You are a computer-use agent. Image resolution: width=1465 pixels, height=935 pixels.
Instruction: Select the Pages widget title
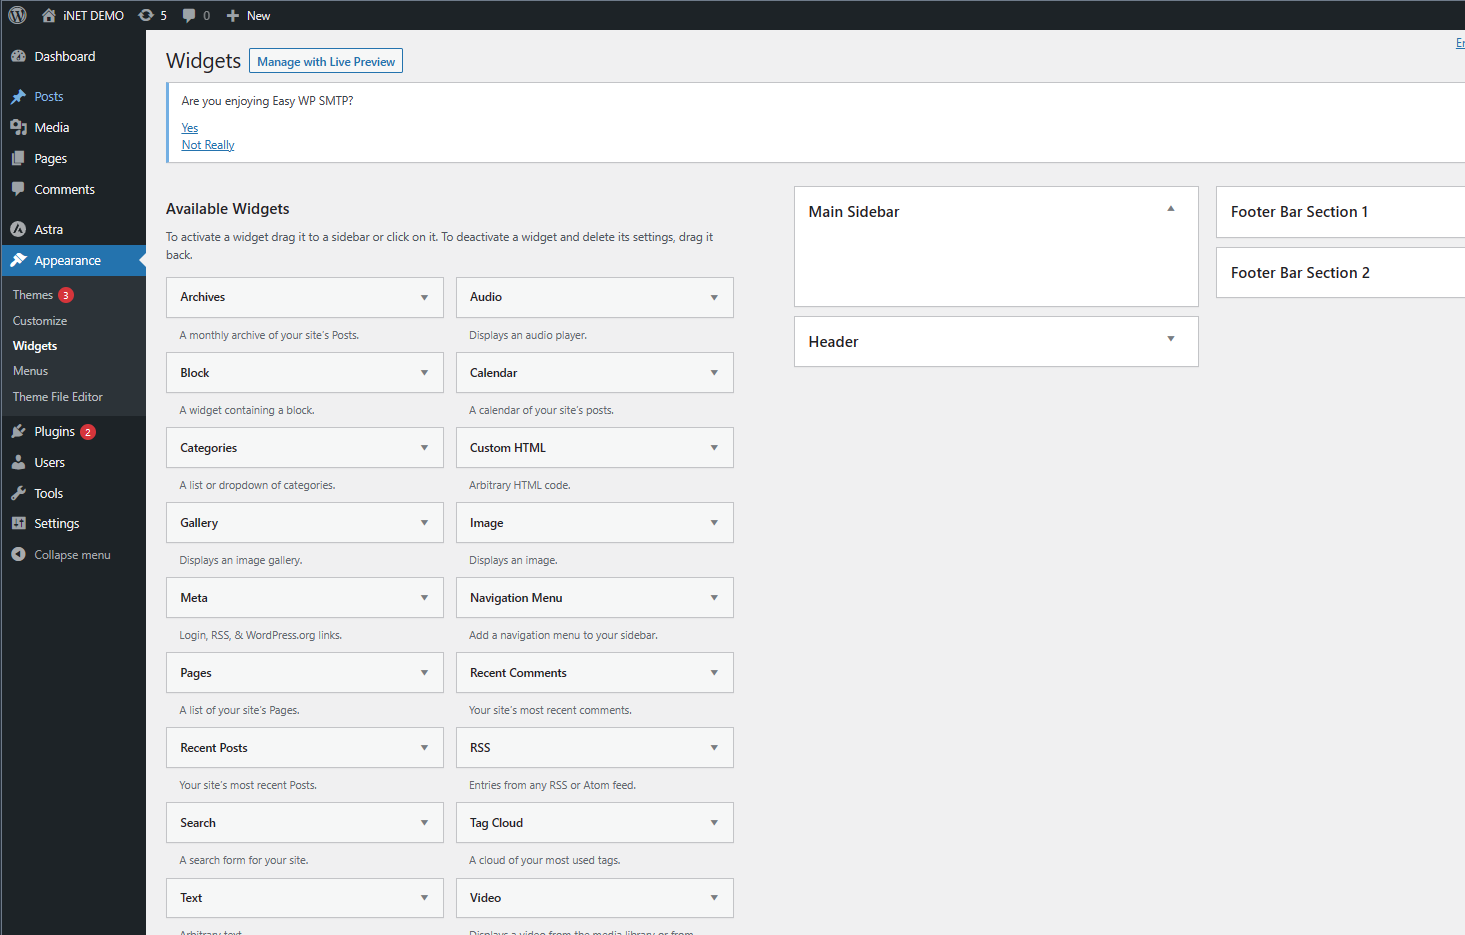[x=196, y=673]
